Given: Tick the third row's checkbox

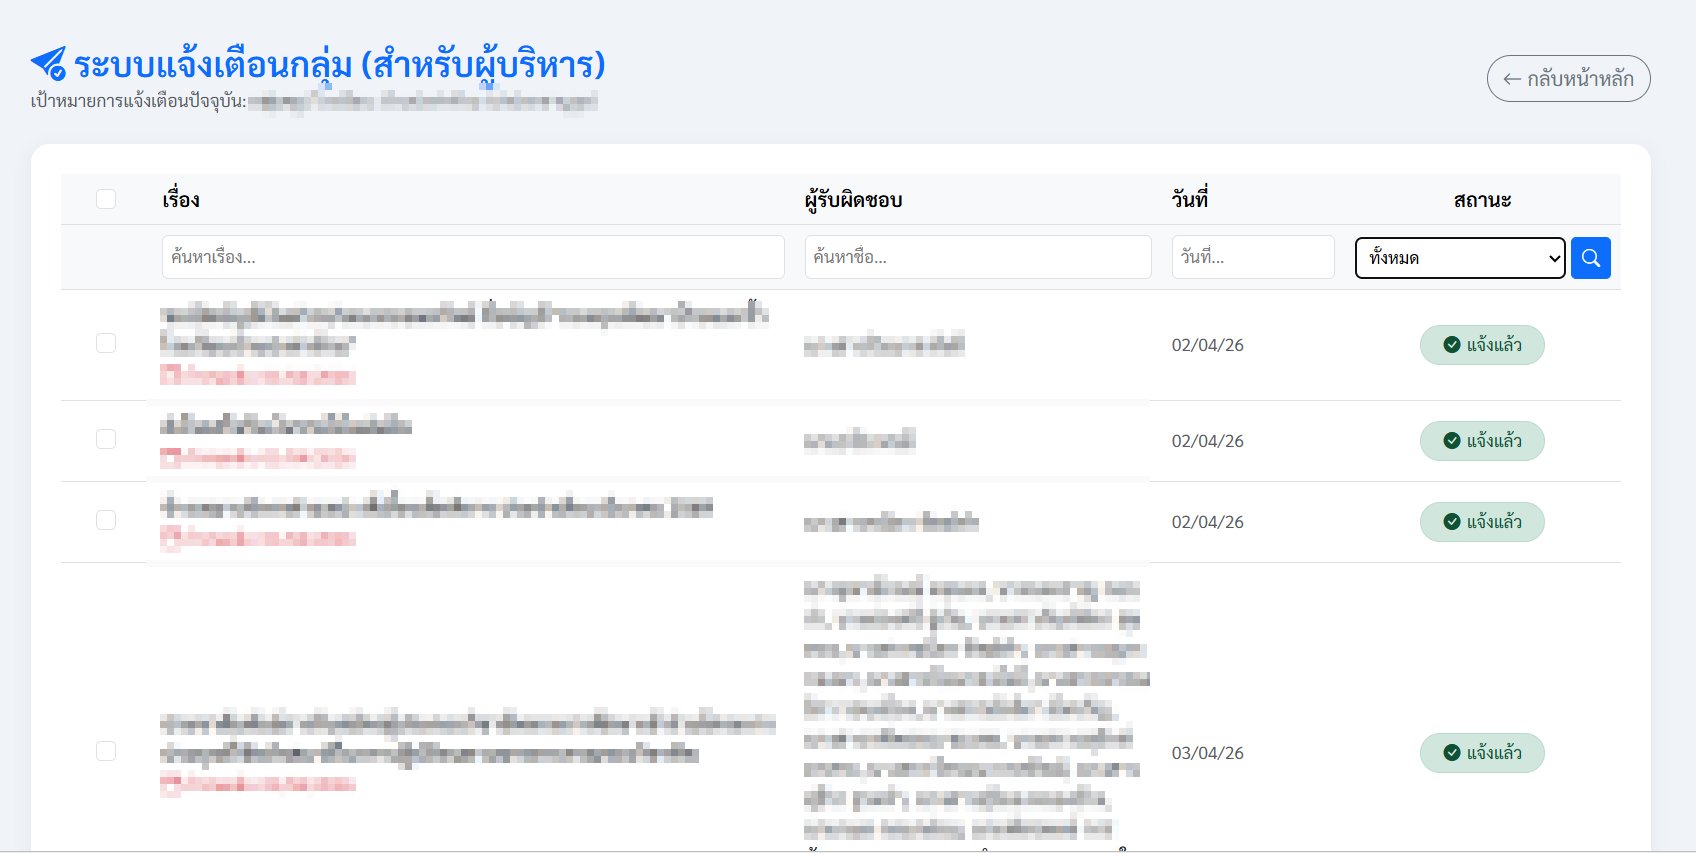Looking at the screenshot, I should (x=106, y=520).
